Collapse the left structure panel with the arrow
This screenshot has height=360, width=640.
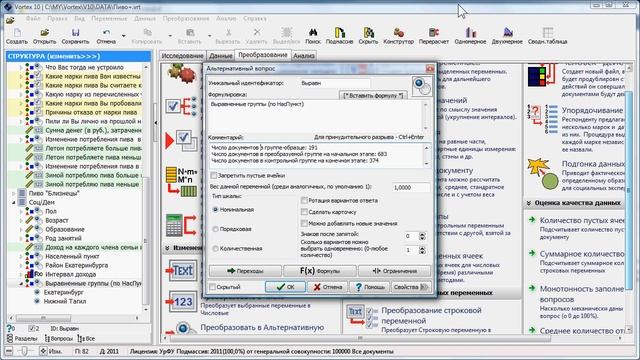(x=156, y=122)
